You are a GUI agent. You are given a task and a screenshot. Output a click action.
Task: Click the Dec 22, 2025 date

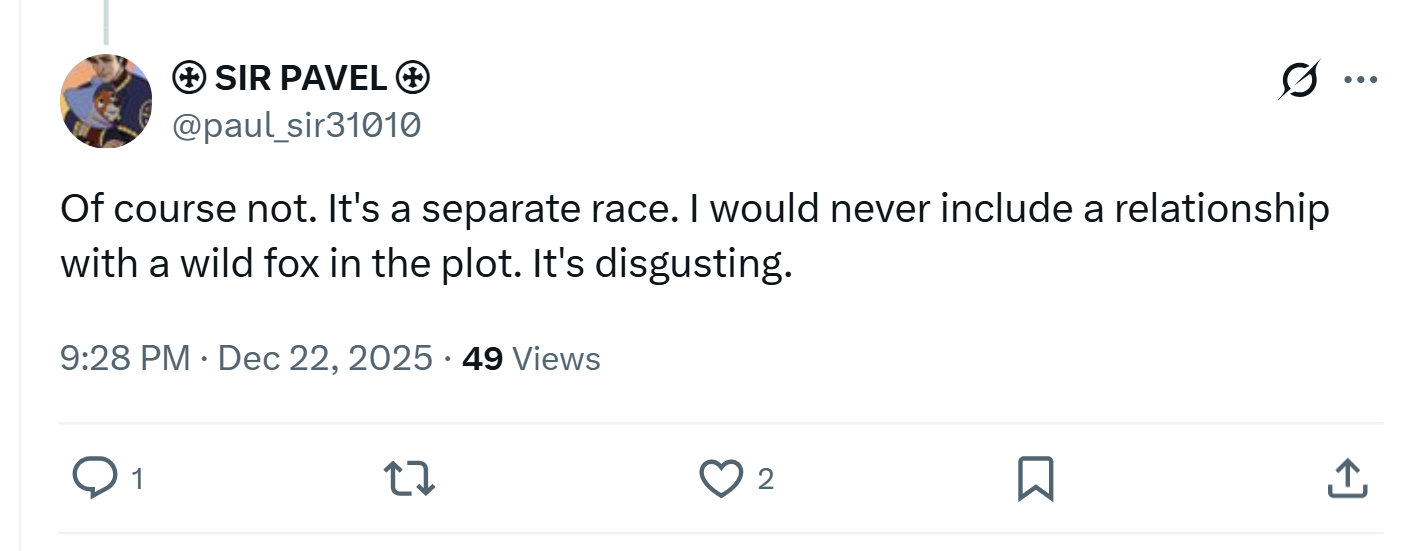(x=325, y=358)
